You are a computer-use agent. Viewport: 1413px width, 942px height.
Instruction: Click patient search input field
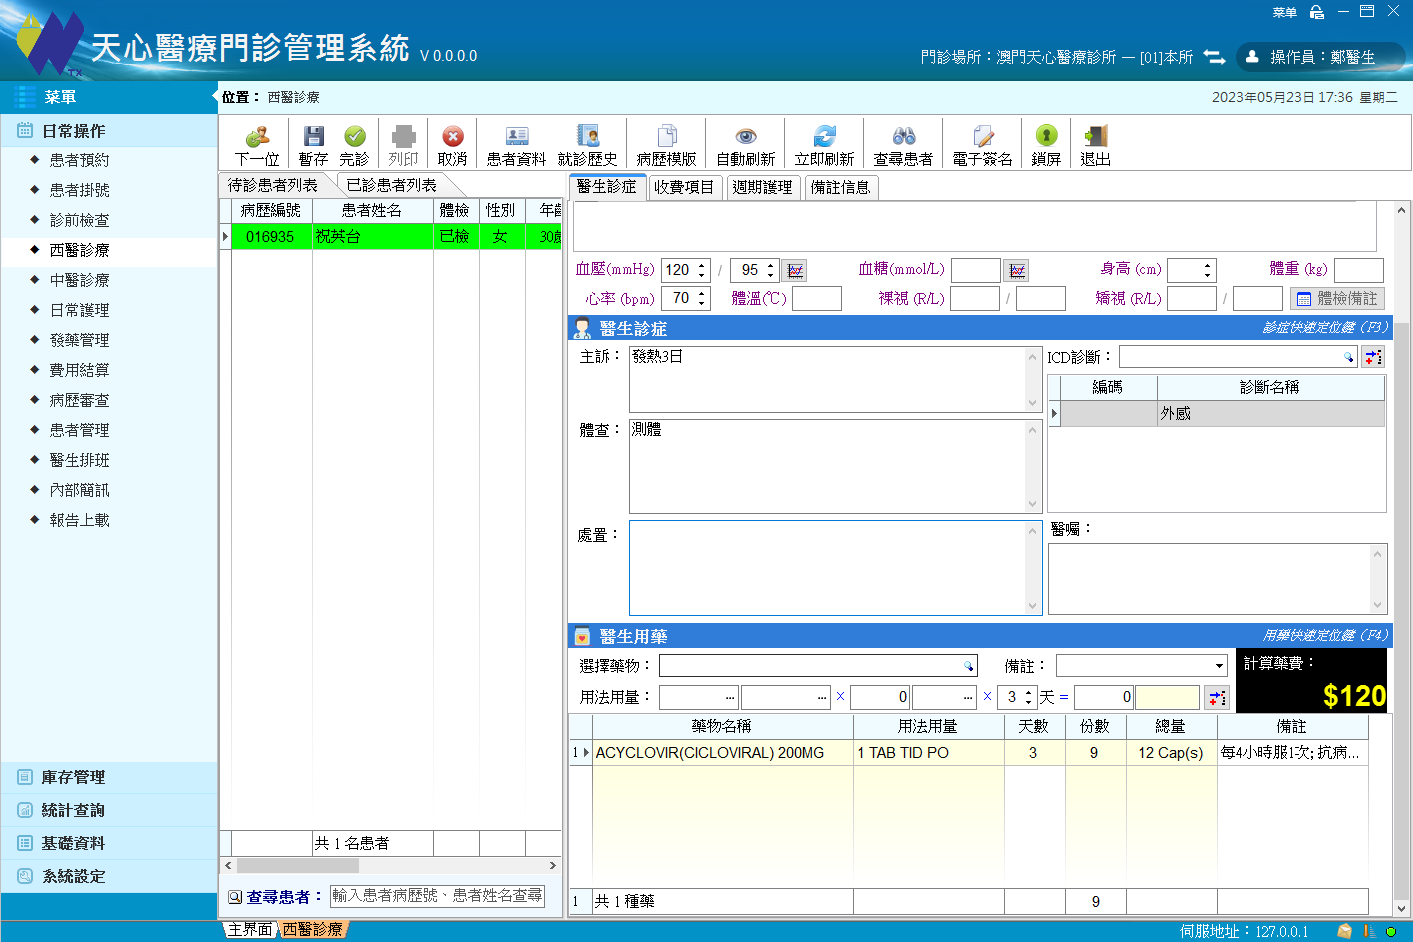pyautogui.click(x=437, y=896)
